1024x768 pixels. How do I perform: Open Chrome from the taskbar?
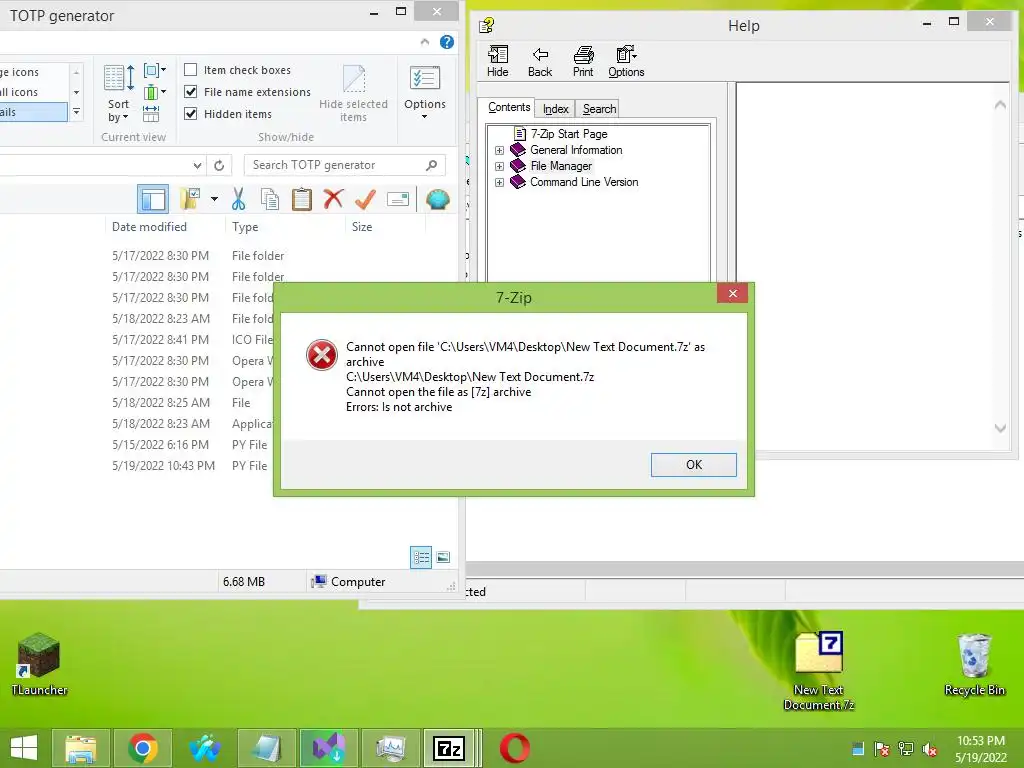pyautogui.click(x=142, y=748)
